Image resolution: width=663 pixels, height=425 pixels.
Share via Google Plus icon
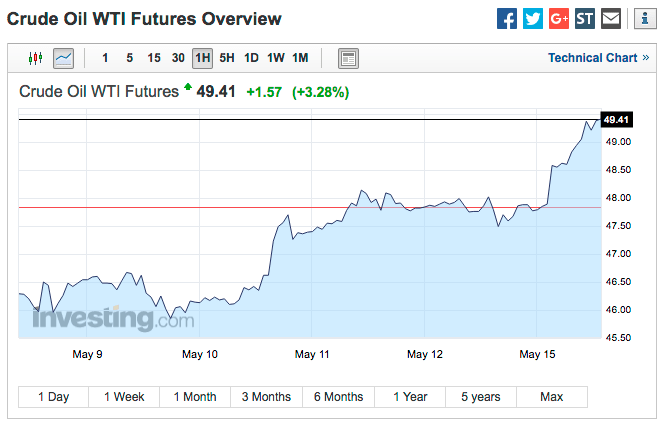tap(559, 18)
